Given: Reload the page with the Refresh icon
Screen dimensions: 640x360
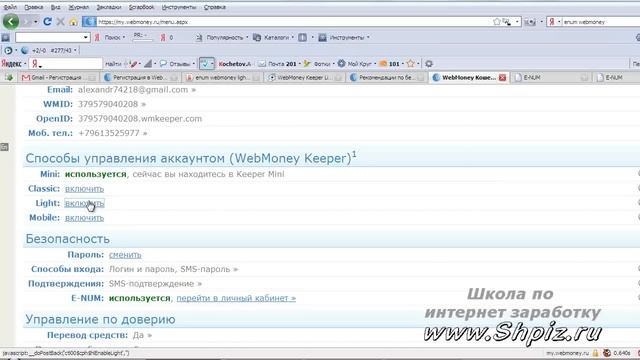Looking at the screenshot, I should coord(47,22).
